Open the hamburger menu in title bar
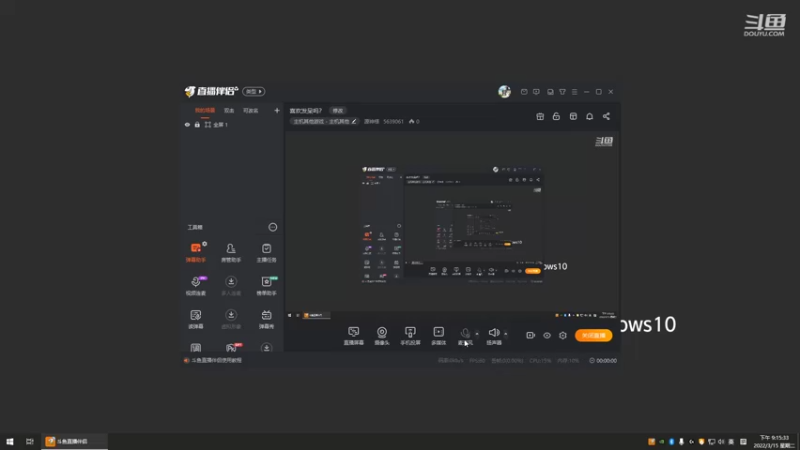Image resolution: width=800 pixels, height=450 pixels. (x=574, y=92)
